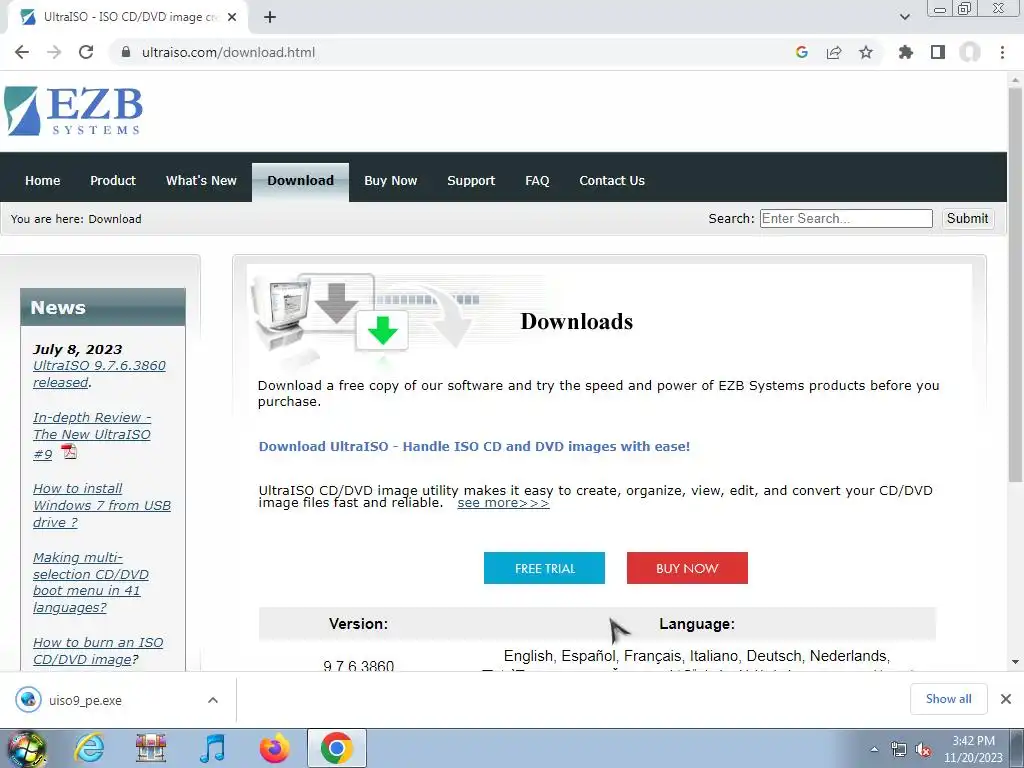This screenshot has height=768, width=1024.
Task: Close the UltraISO browser tab
Action: (232, 17)
